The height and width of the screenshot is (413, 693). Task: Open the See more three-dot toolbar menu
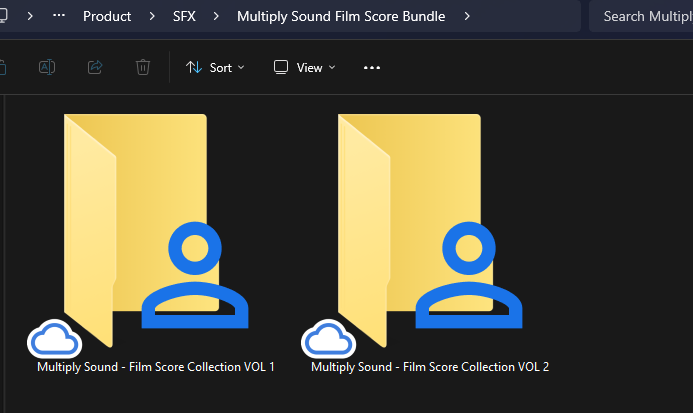[x=372, y=68]
